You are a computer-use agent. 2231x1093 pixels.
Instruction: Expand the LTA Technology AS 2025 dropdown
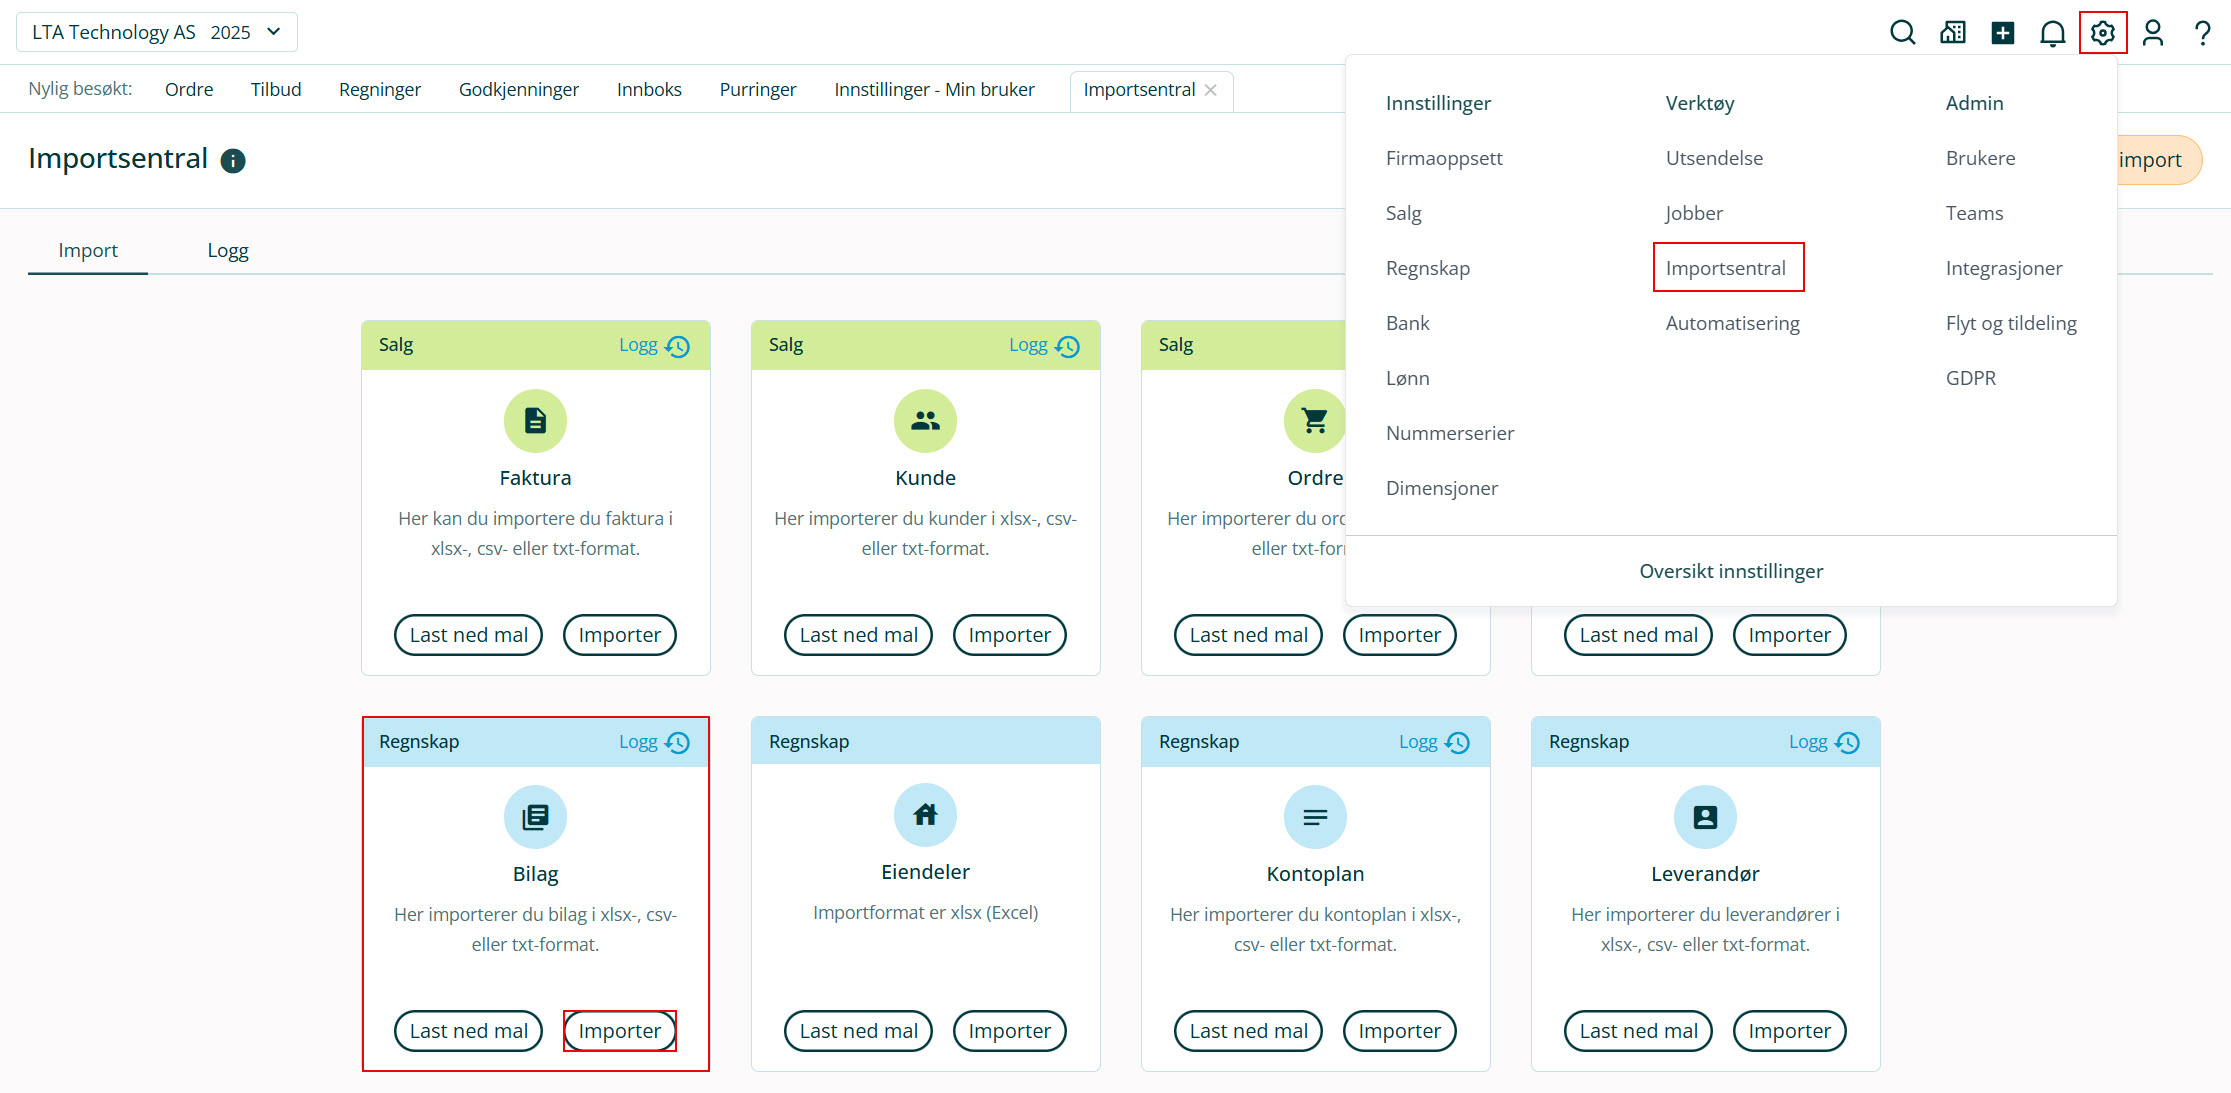pos(157,32)
